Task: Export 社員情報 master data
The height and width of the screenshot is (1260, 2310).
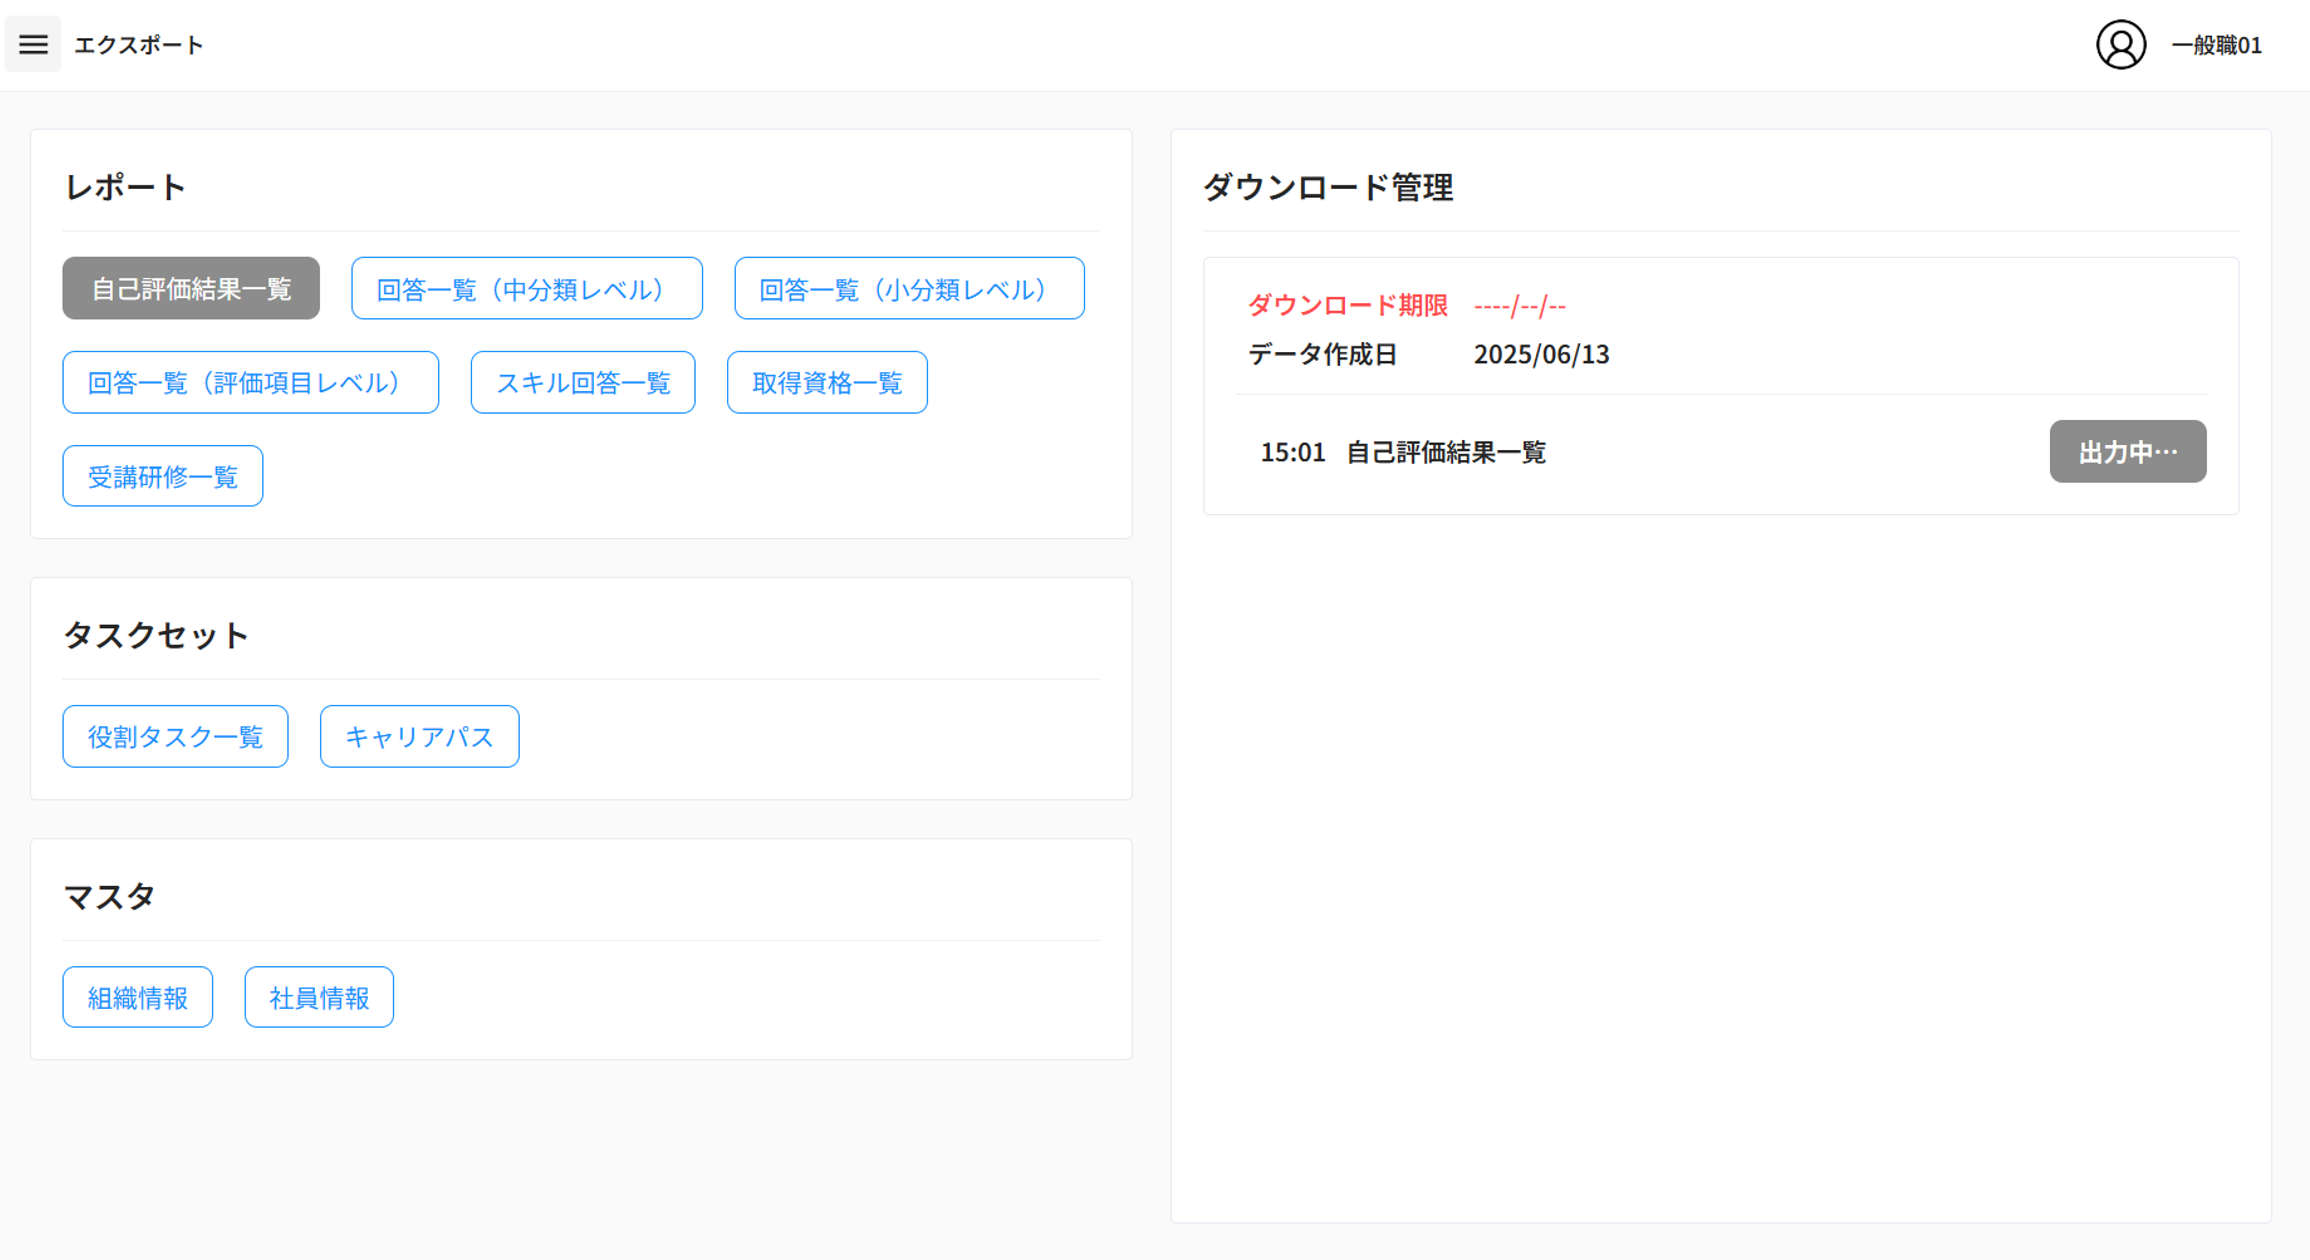Action: (319, 998)
